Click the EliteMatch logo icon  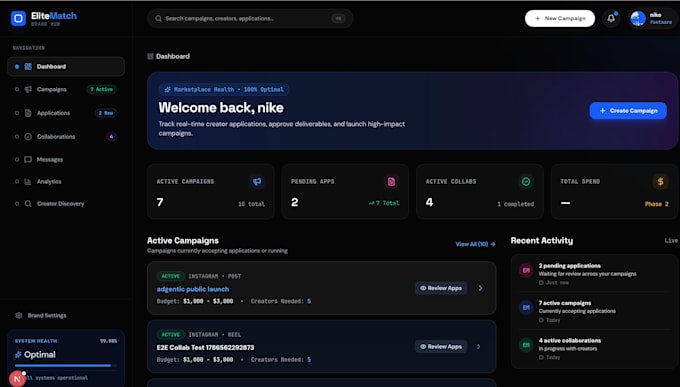[x=18, y=19]
